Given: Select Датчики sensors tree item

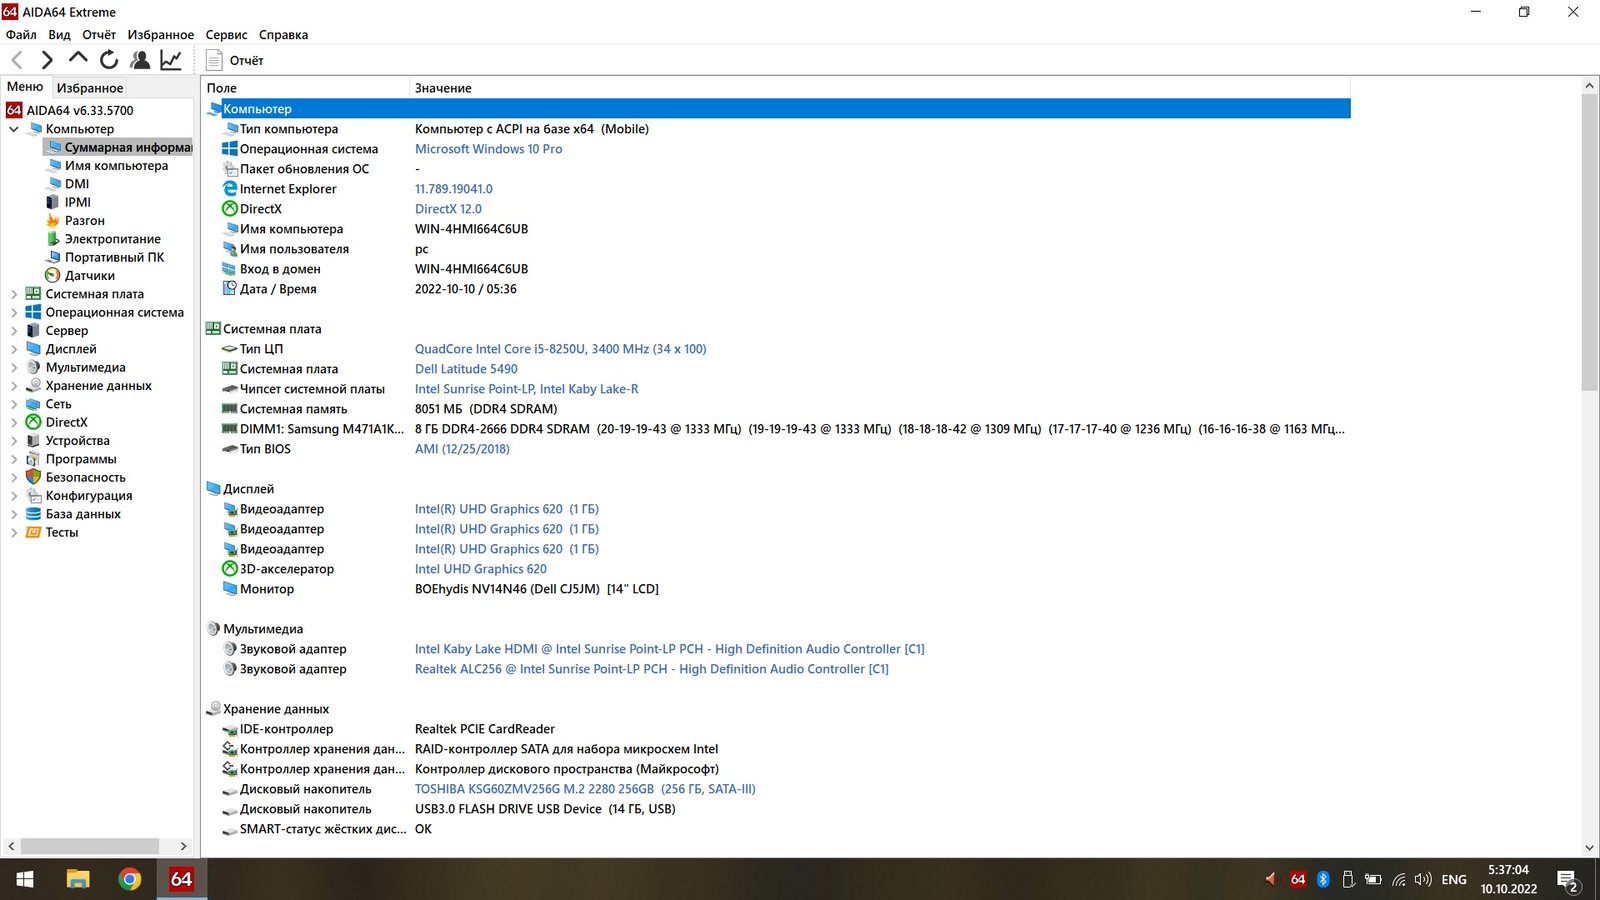Looking at the screenshot, I should click(89, 275).
